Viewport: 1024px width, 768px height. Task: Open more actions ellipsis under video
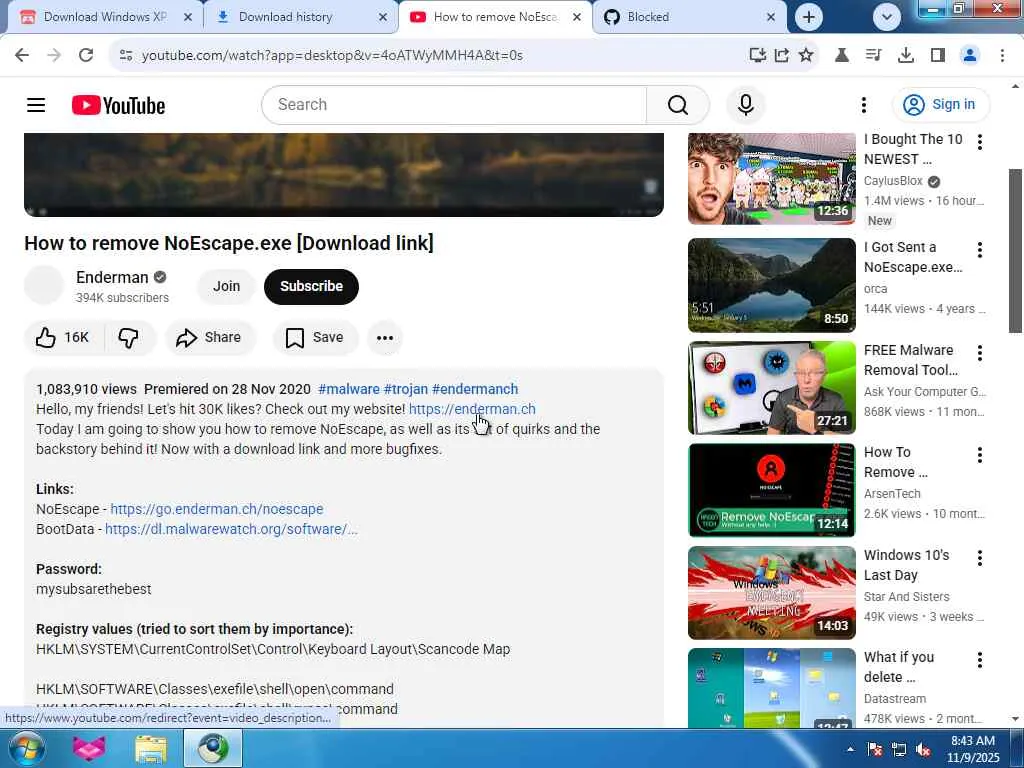(385, 338)
